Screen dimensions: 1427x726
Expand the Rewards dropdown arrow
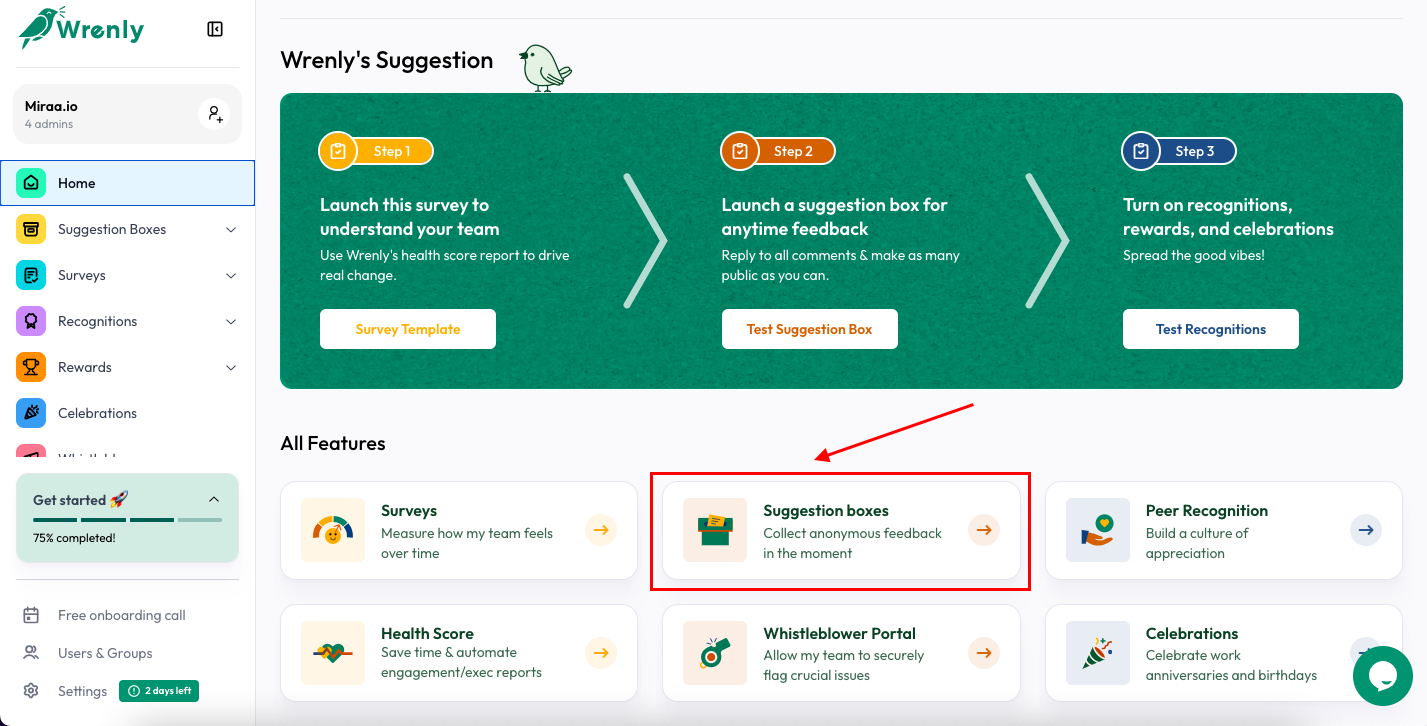231,367
